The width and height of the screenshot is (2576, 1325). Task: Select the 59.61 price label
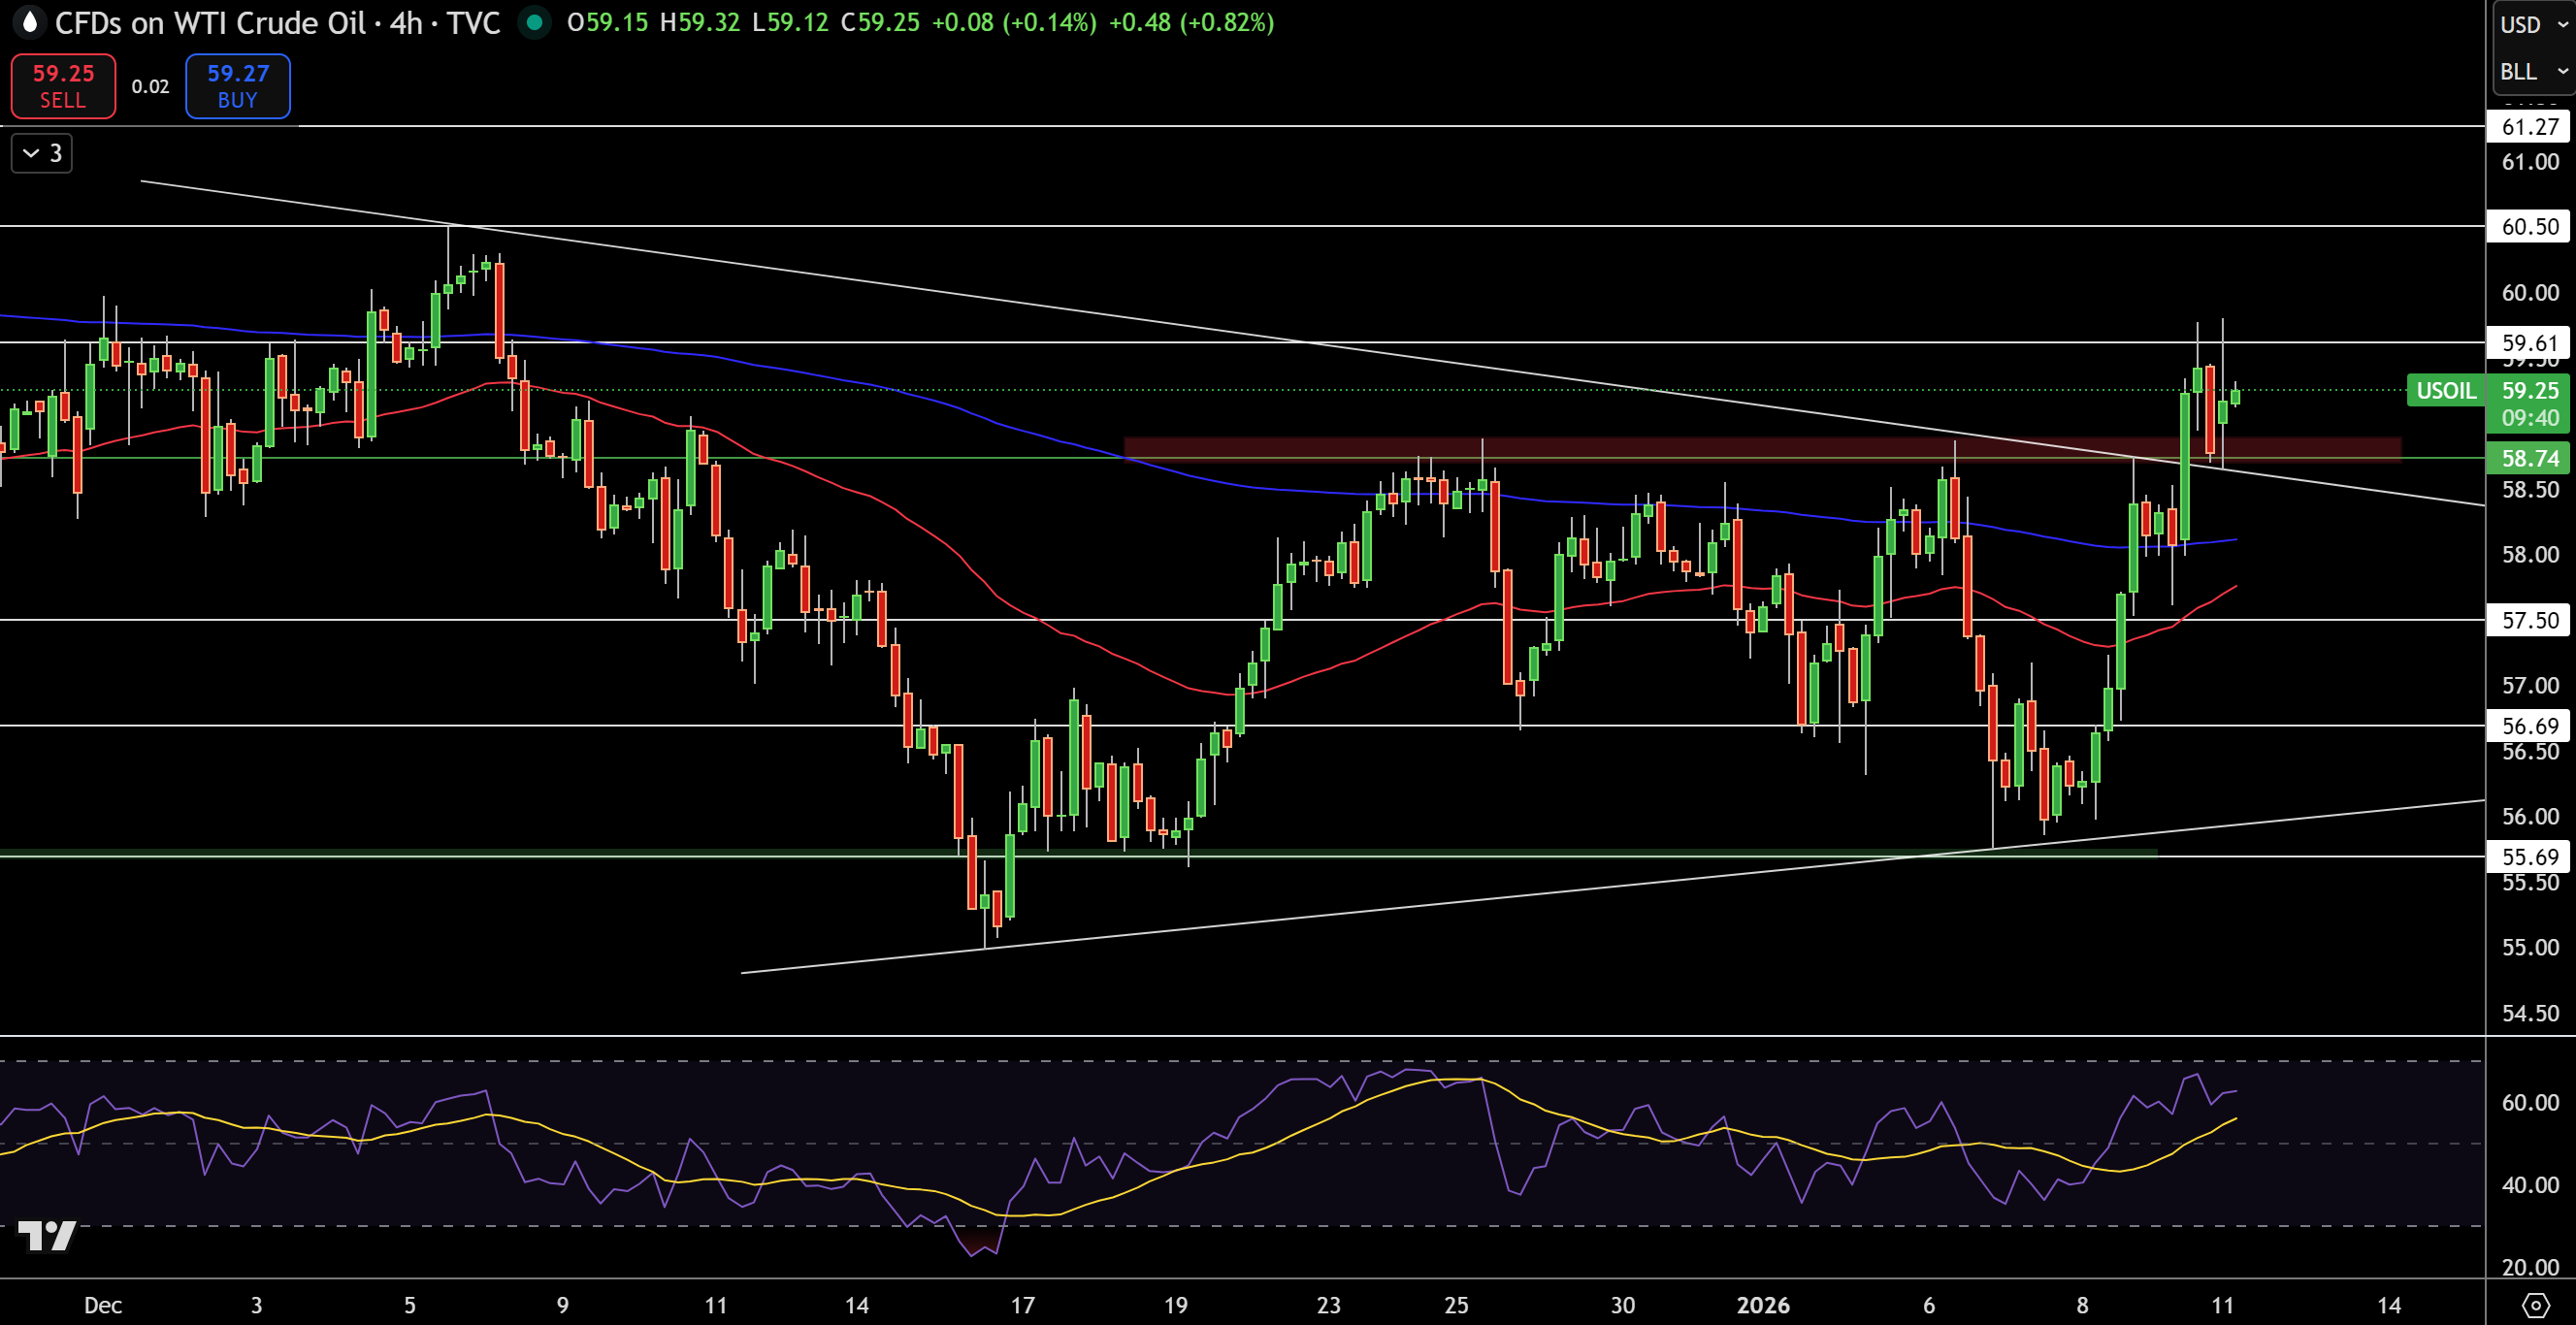point(2529,343)
